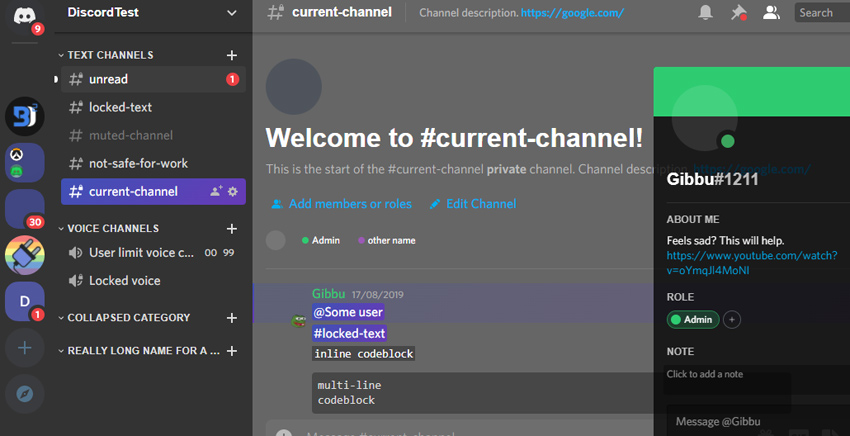Open the muted-channel
The height and width of the screenshot is (436, 850).
pyautogui.click(x=153, y=136)
